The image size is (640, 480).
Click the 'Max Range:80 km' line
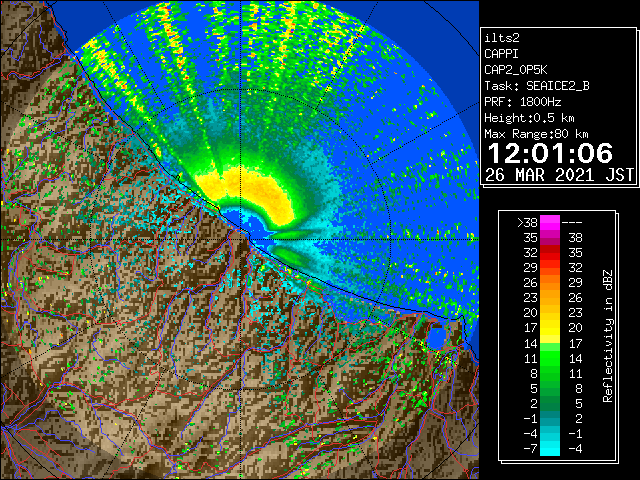(x=536, y=134)
